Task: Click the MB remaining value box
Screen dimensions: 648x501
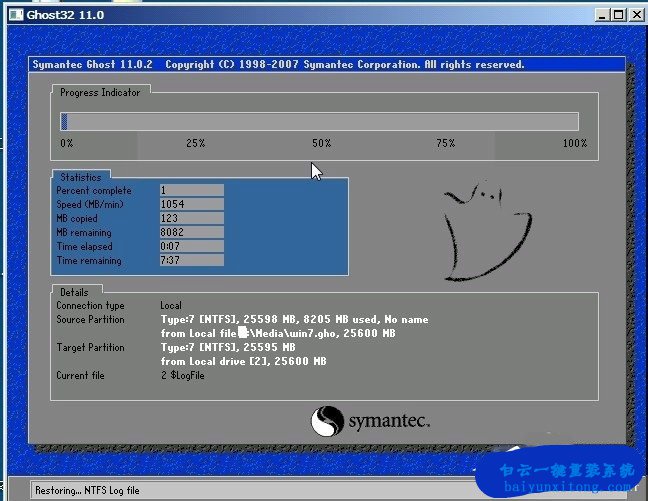Action: [191, 232]
